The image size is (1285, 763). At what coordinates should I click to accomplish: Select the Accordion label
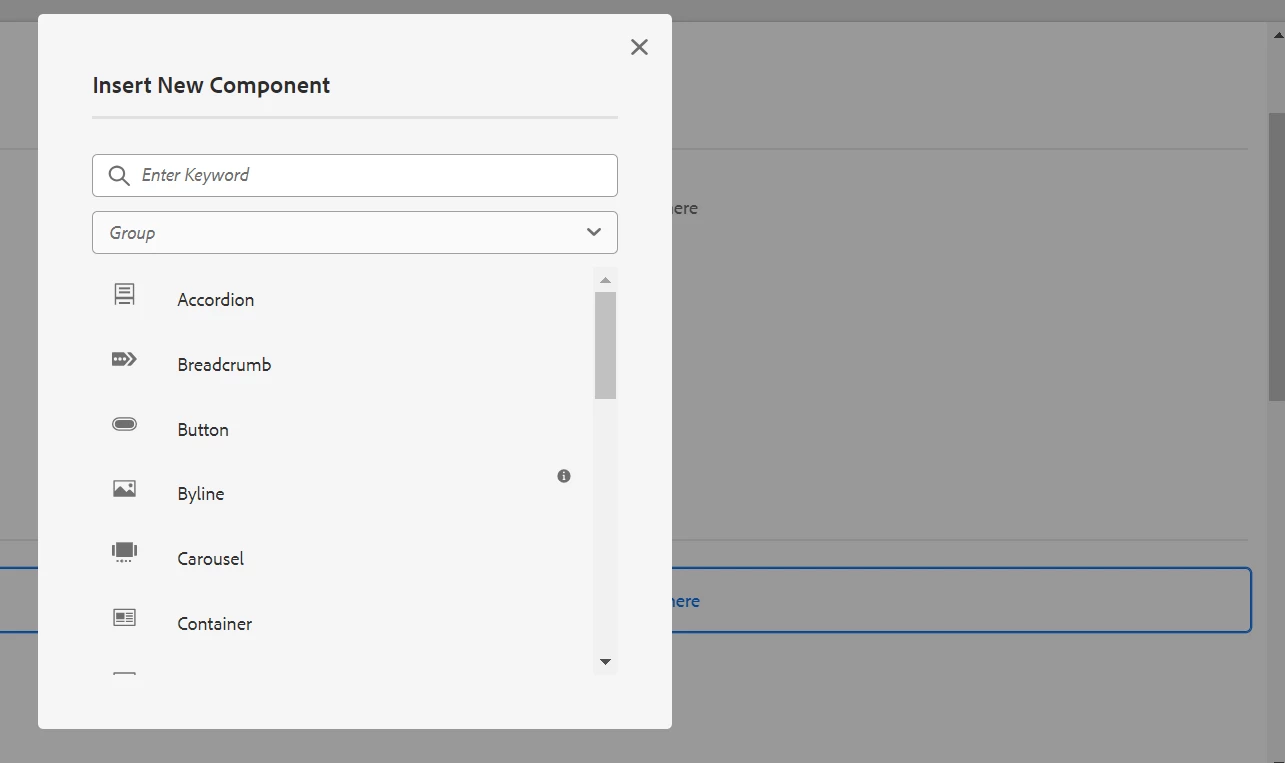point(216,300)
